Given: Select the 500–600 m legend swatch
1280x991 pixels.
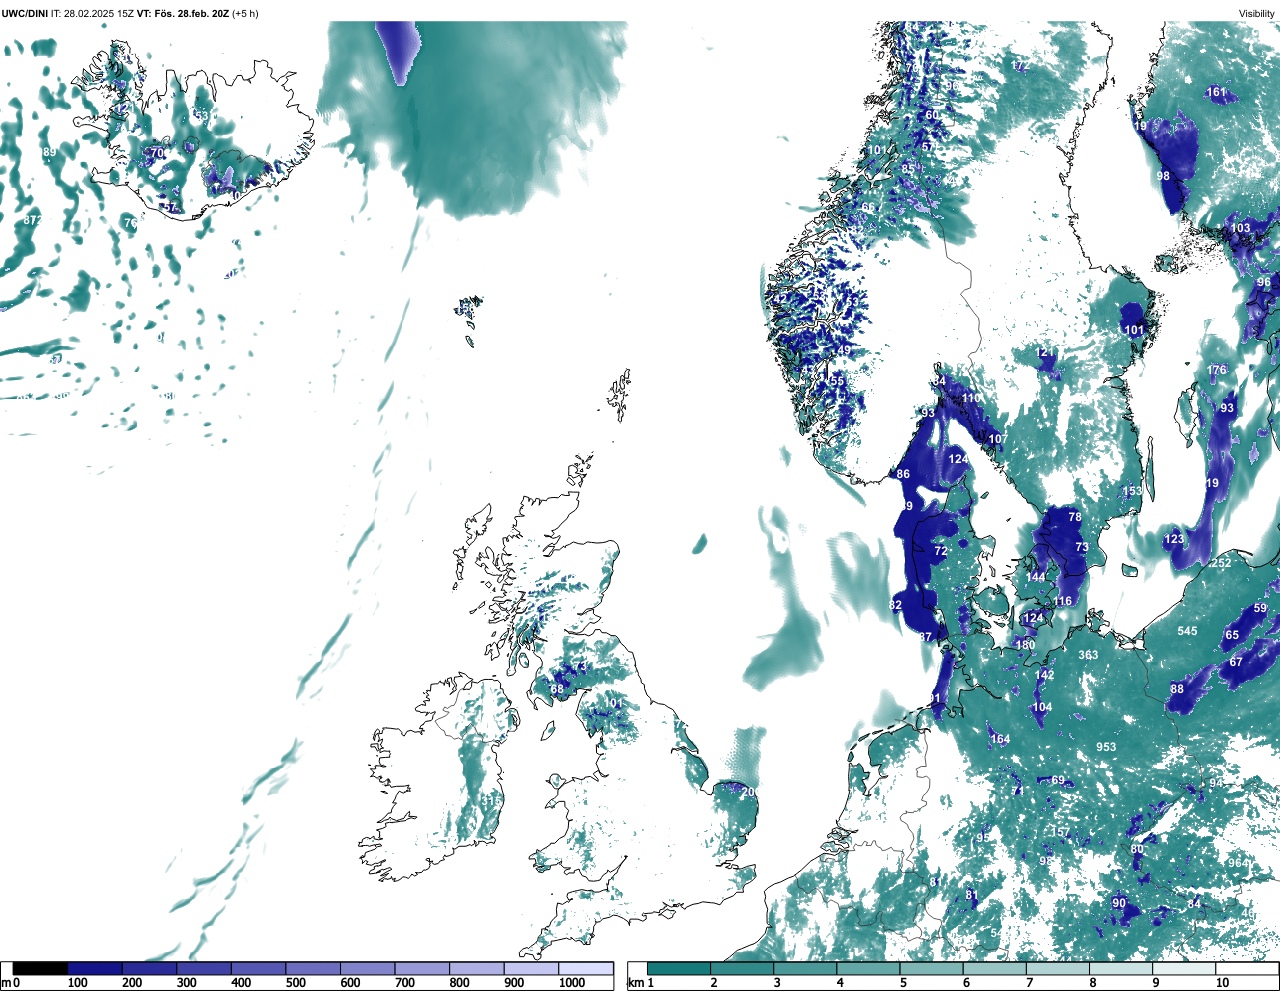Looking at the screenshot, I should pyautogui.click(x=313, y=968).
